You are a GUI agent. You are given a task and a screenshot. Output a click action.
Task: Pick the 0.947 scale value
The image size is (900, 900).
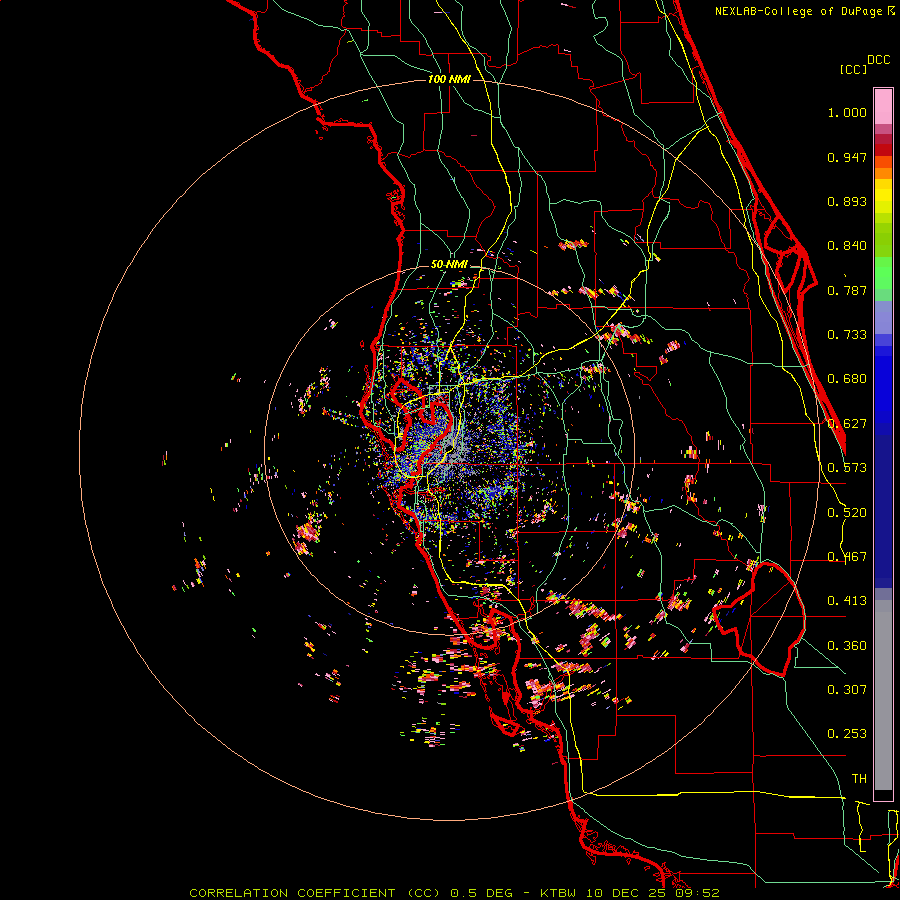coord(846,157)
